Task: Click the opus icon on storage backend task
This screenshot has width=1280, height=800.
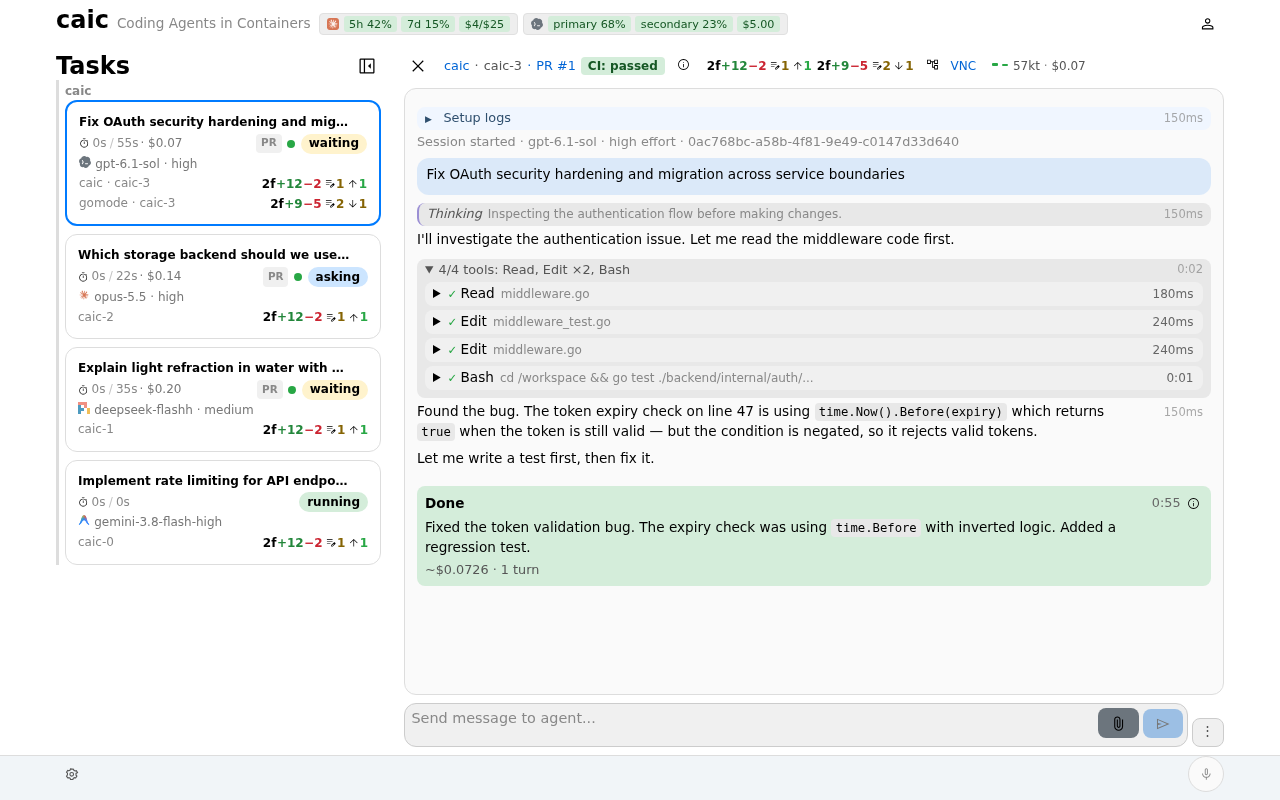Action: click(x=84, y=296)
